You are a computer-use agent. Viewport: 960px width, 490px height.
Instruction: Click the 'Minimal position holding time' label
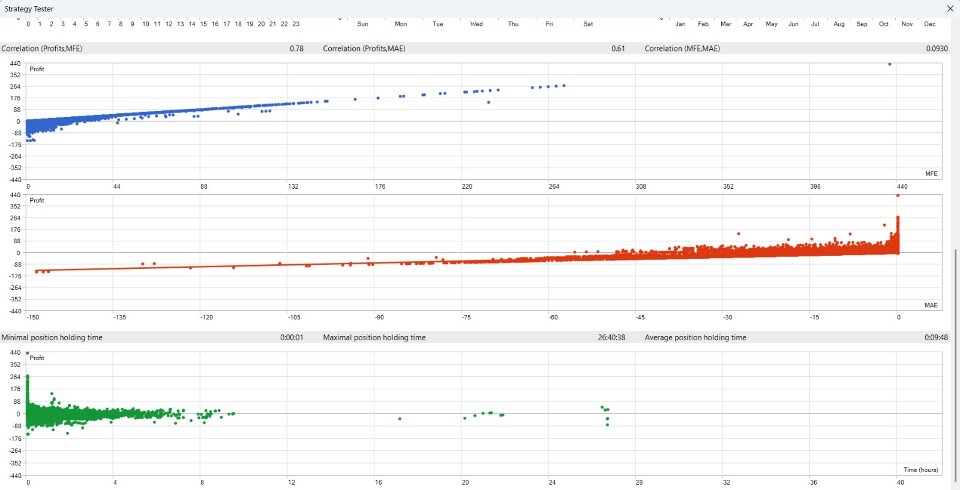point(52,337)
